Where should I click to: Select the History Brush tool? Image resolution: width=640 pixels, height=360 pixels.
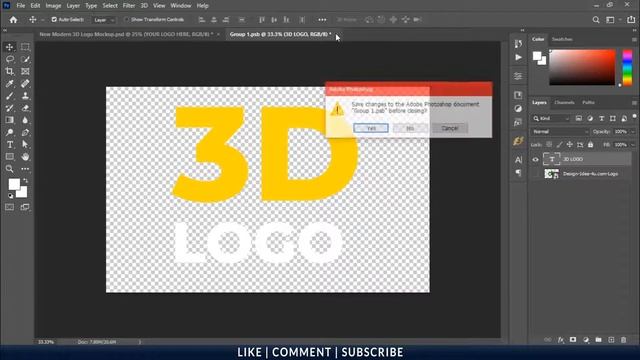tap(9, 108)
